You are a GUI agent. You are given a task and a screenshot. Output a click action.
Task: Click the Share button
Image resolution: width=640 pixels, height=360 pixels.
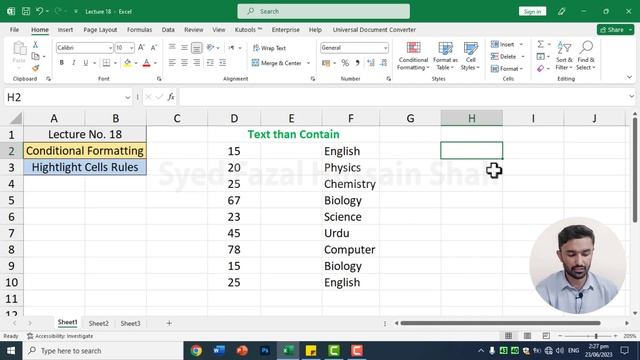(616, 30)
